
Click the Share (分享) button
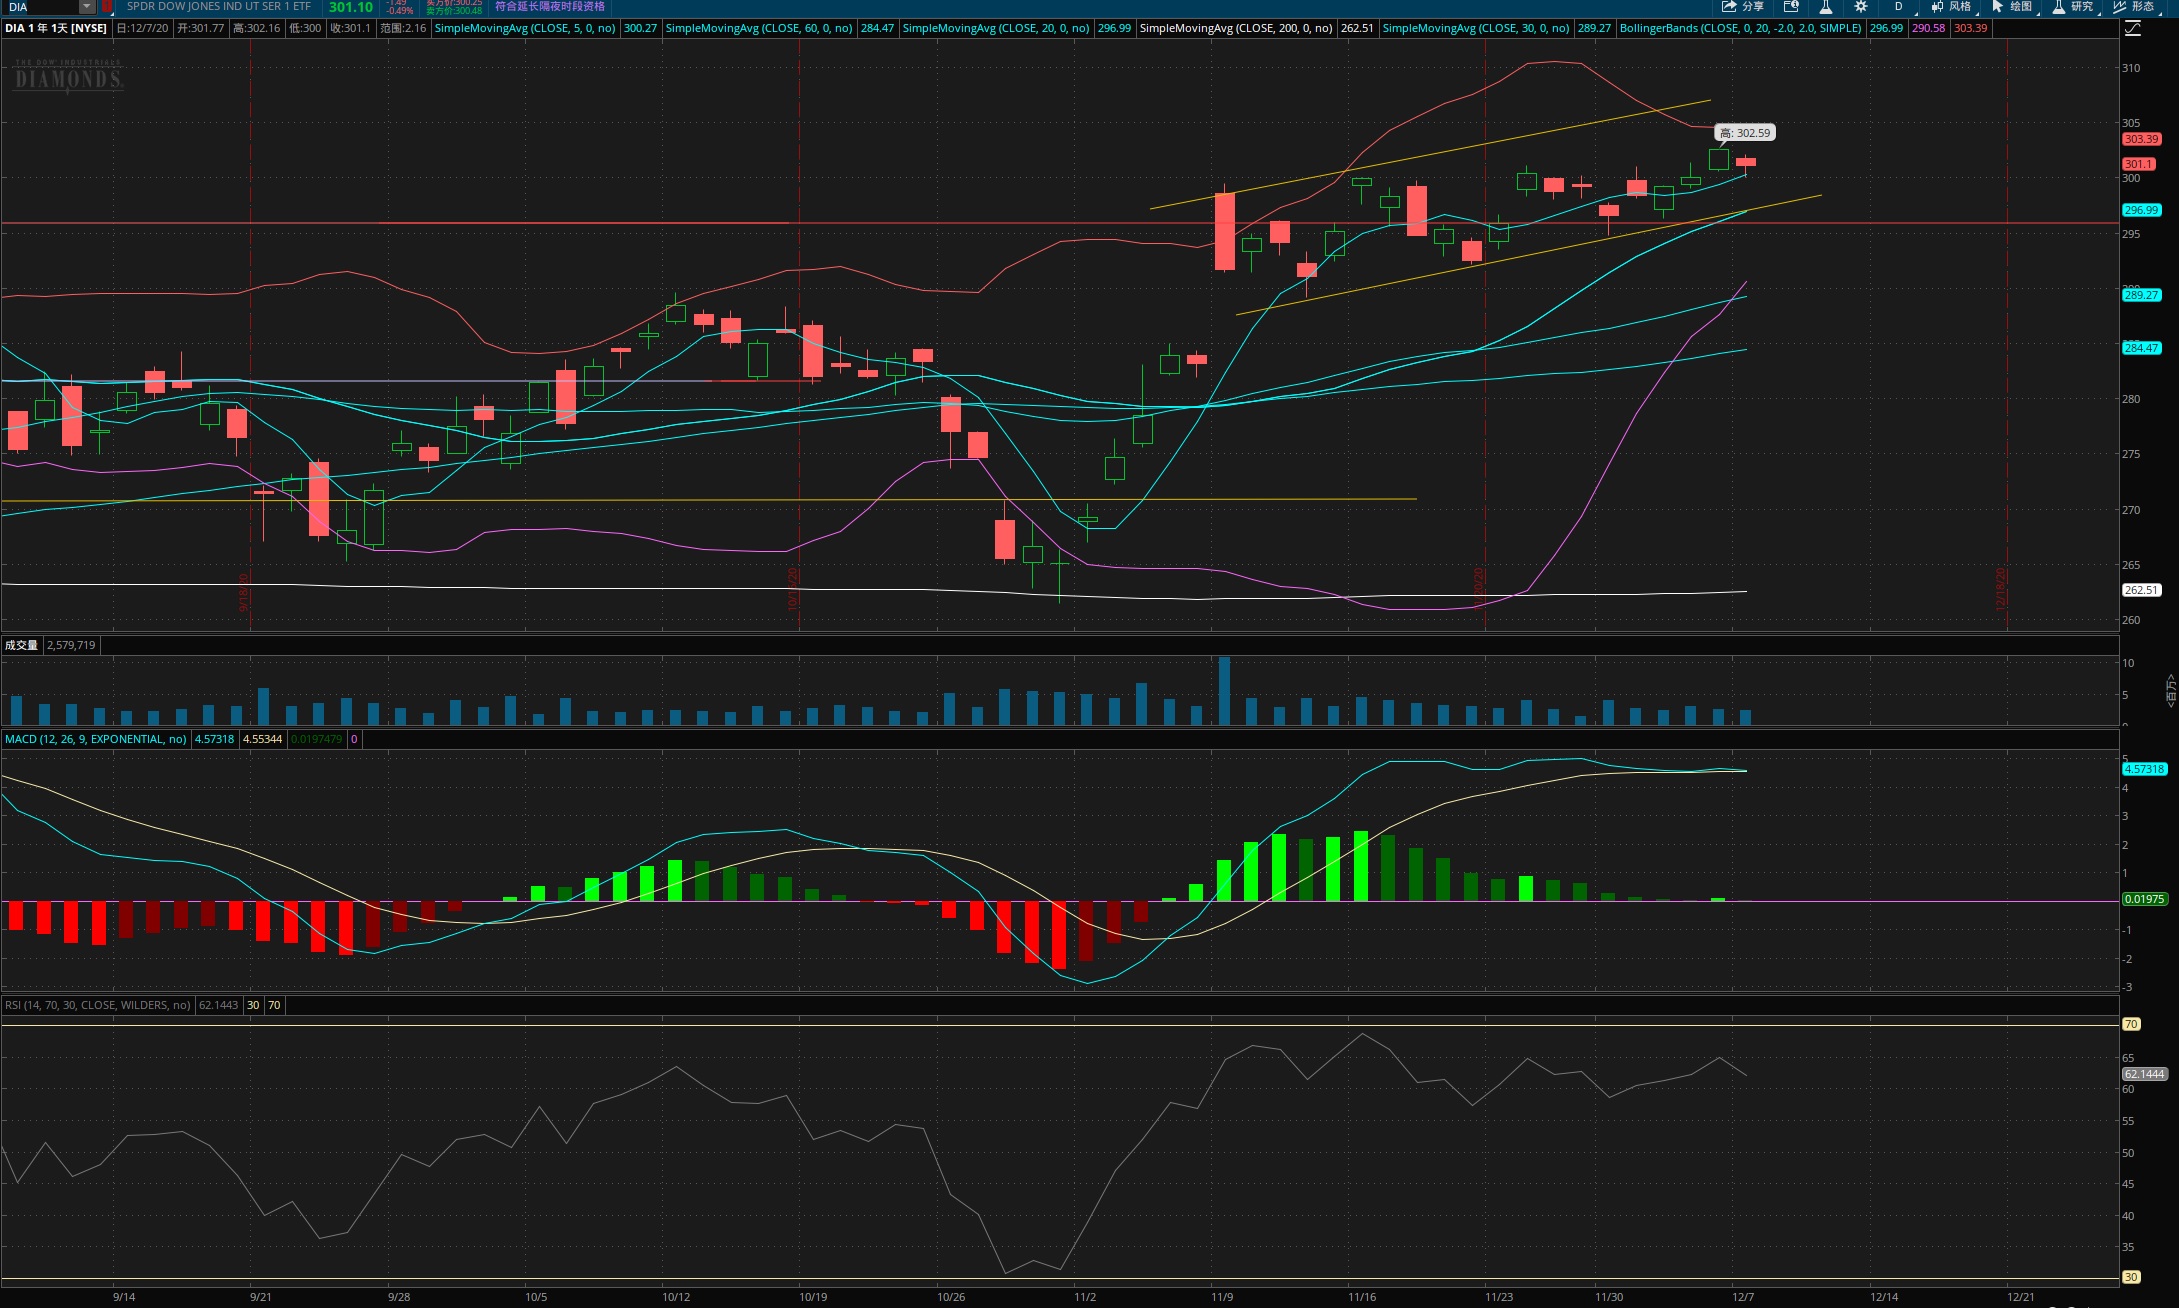(1743, 7)
